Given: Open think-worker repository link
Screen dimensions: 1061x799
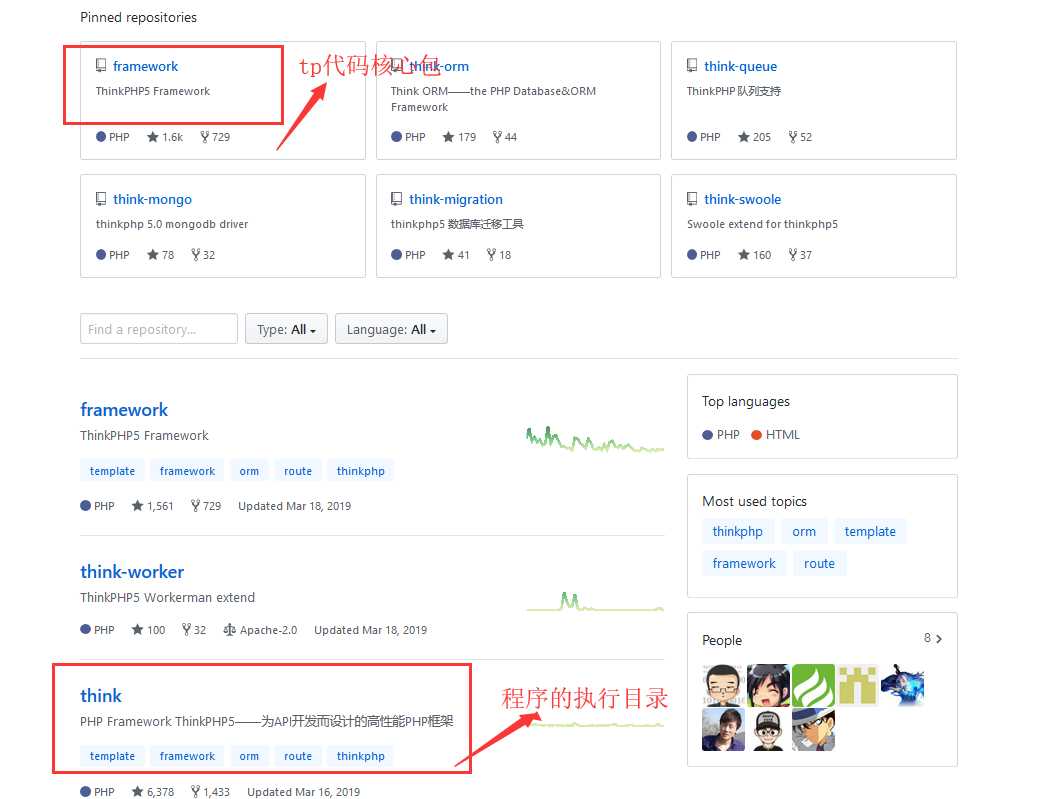Looking at the screenshot, I should coord(132,572).
